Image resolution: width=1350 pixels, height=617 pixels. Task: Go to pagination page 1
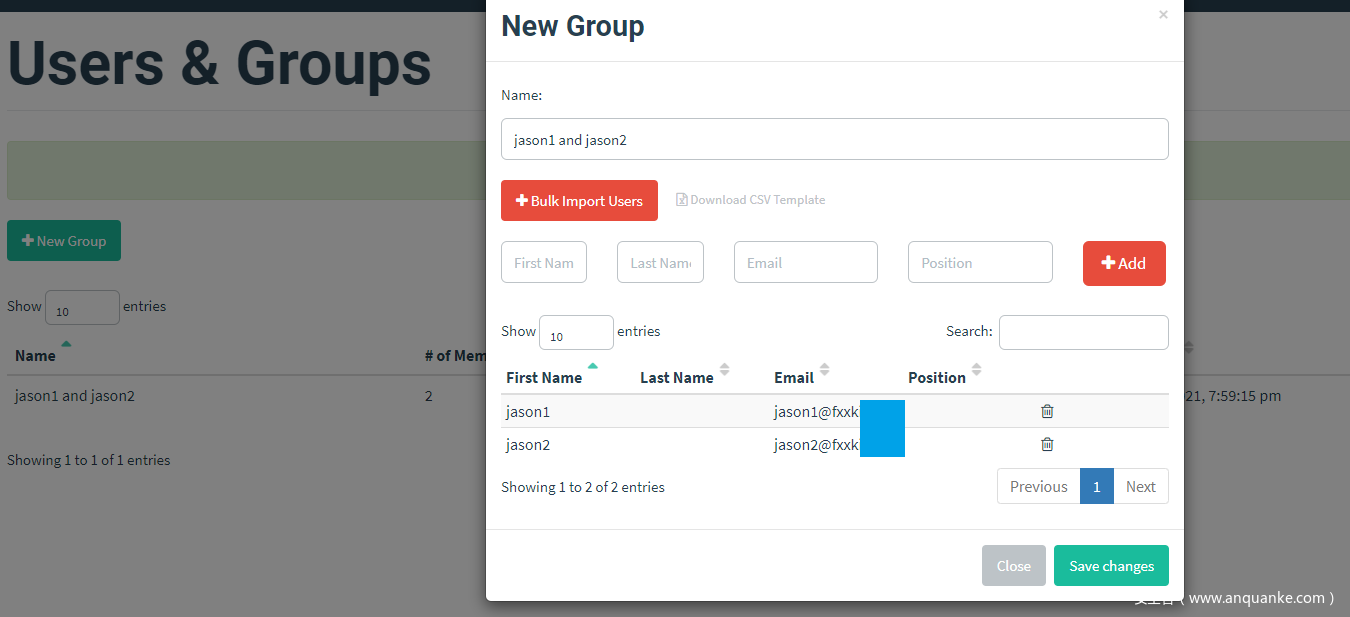point(1096,487)
